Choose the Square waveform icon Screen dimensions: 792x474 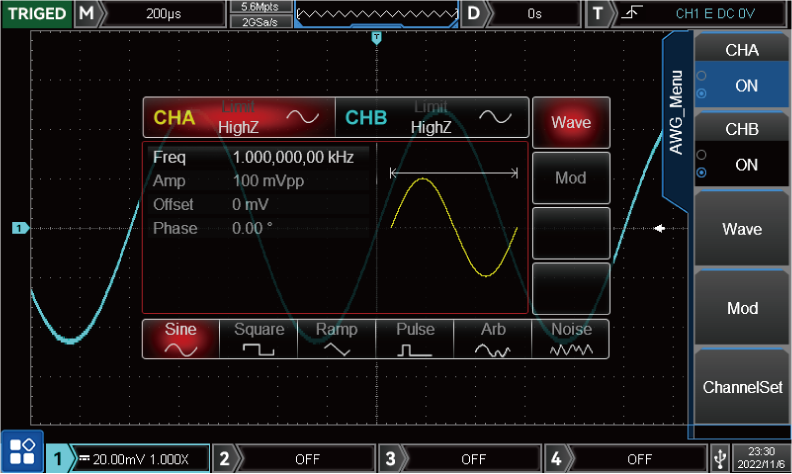click(x=259, y=339)
